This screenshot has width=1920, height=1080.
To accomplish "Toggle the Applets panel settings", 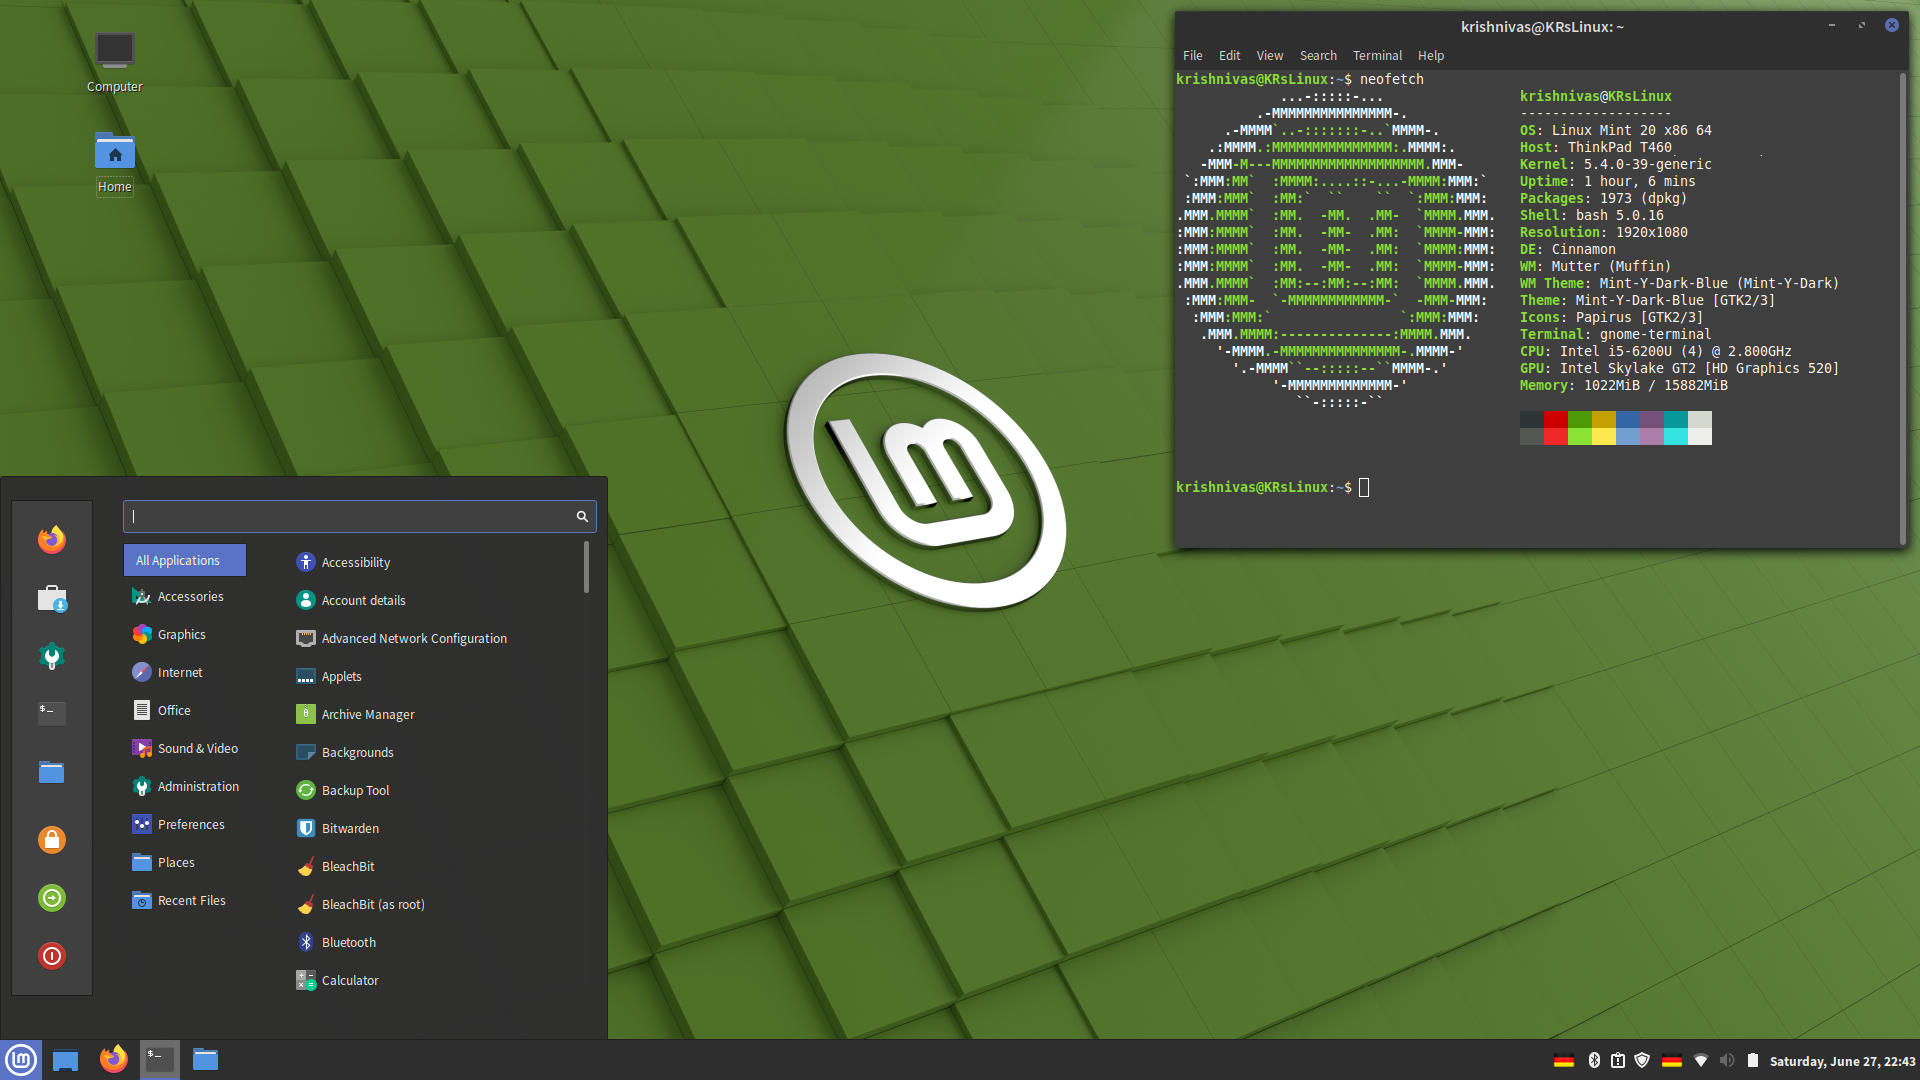I will point(342,675).
